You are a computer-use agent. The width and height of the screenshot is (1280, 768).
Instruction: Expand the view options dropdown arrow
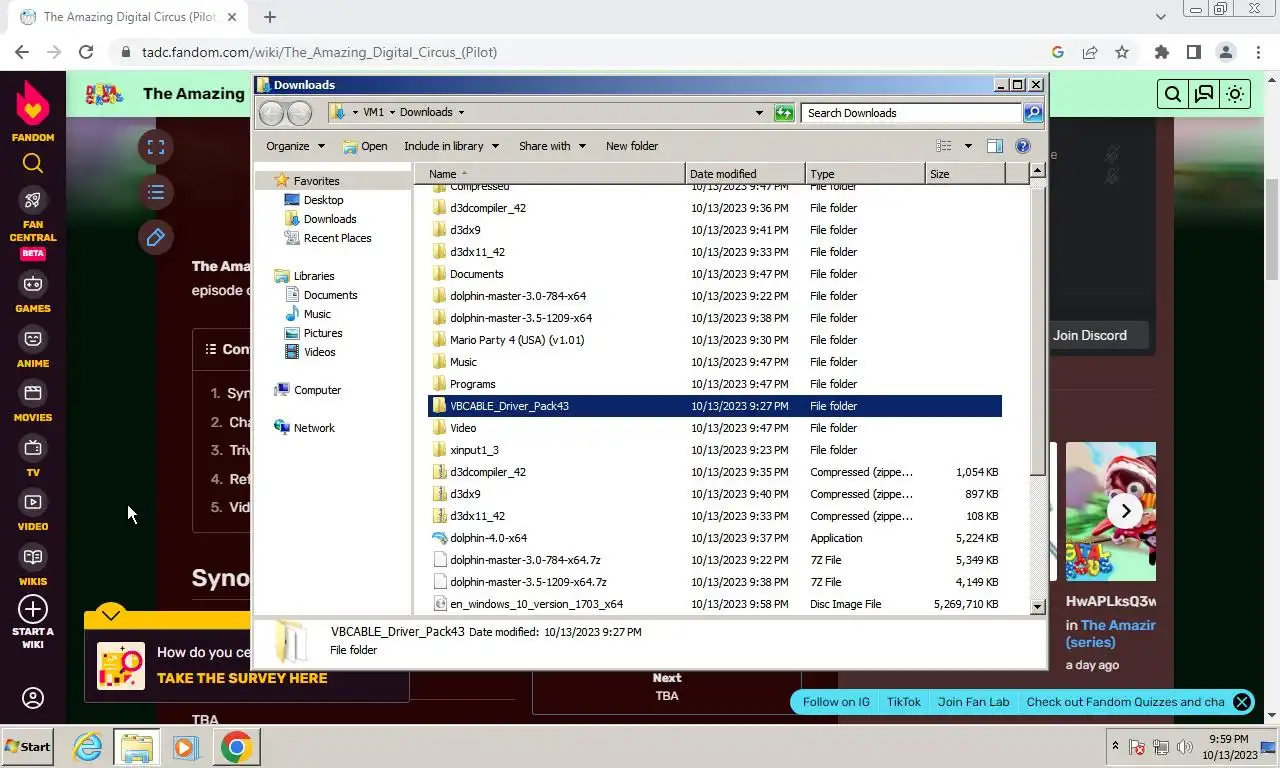pos(968,146)
